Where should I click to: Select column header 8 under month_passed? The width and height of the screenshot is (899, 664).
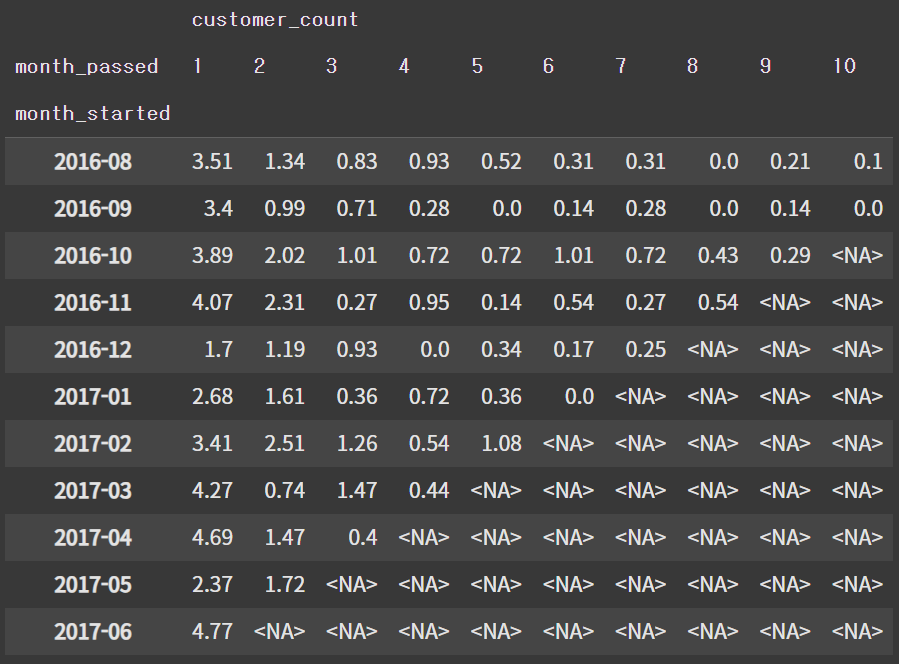(693, 67)
